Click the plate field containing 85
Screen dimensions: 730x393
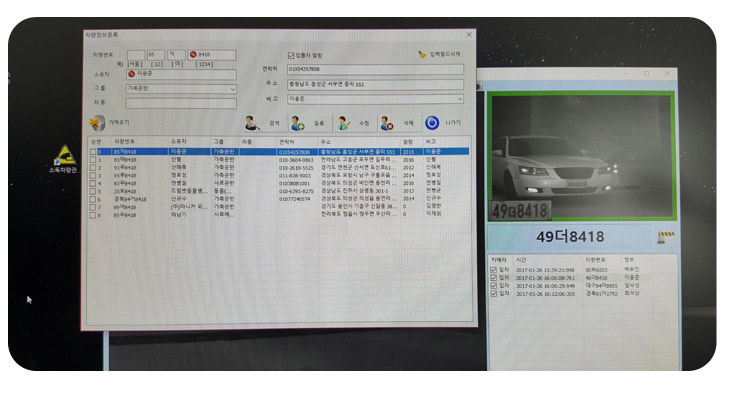[156, 55]
